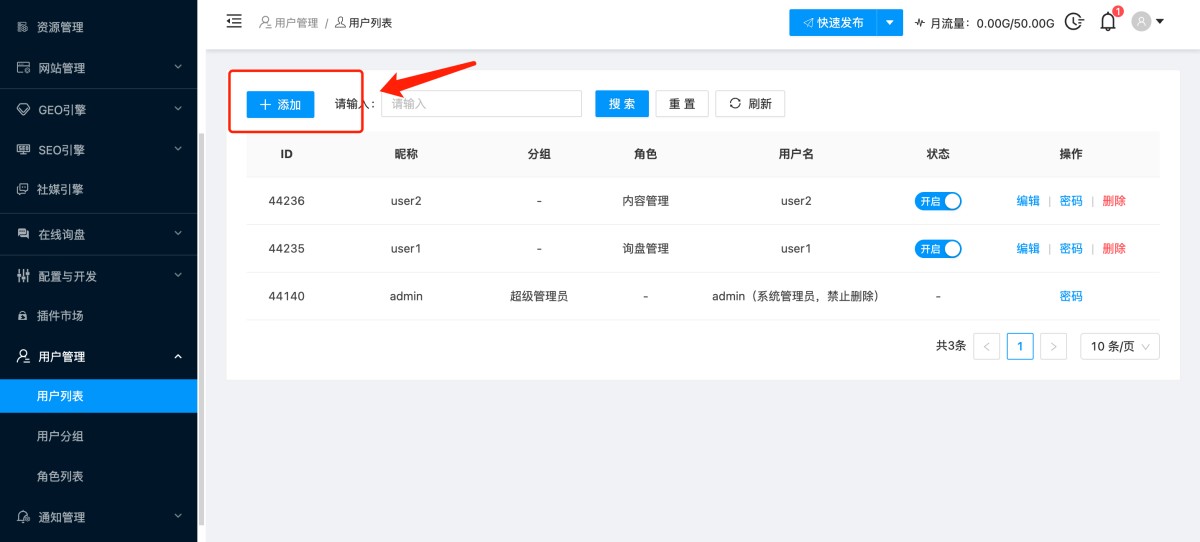
Task: Click the 添加 button
Action: coord(280,104)
